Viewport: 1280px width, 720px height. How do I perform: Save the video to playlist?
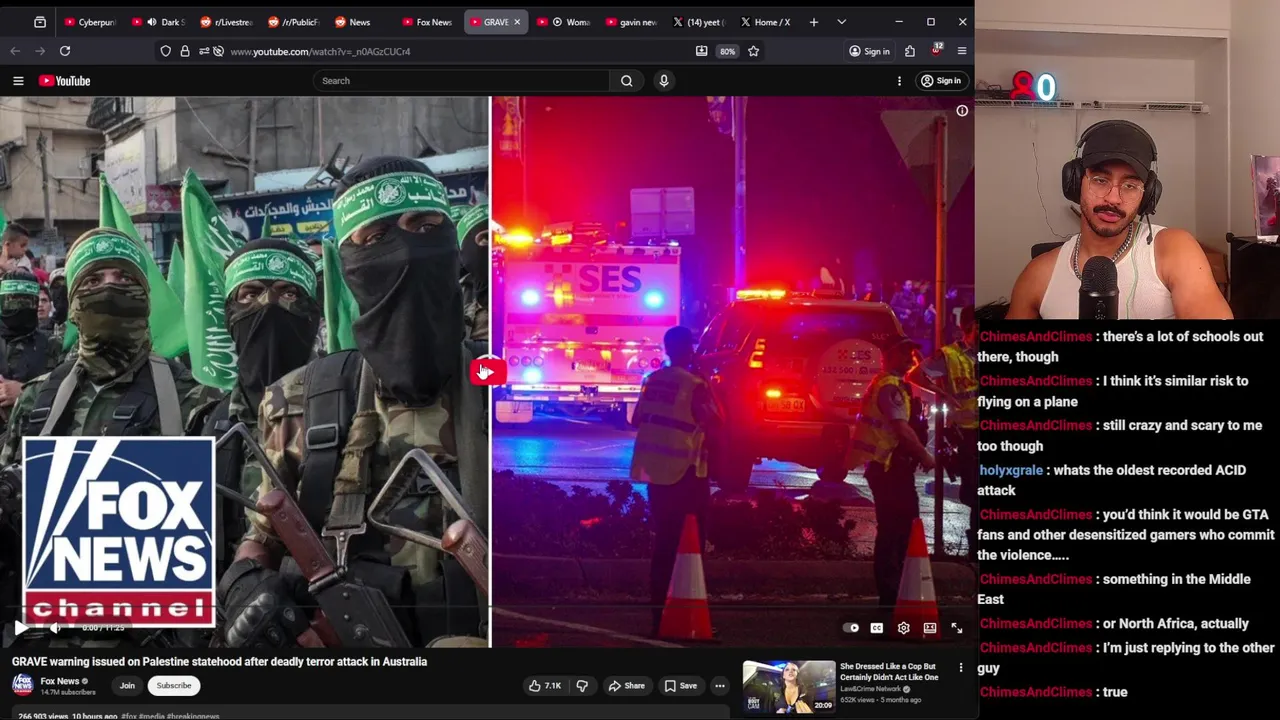coord(681,686)
